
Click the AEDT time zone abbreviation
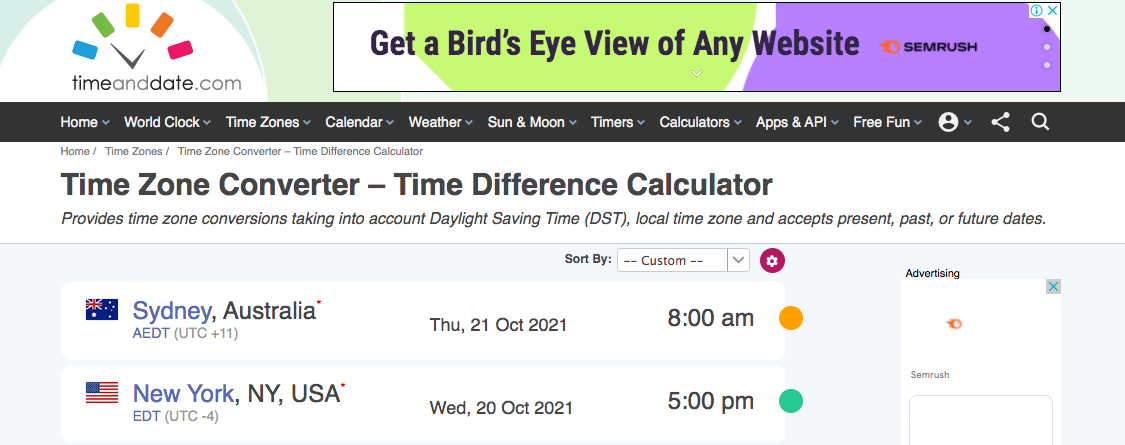pyautogui.click(x=151, y=334)
